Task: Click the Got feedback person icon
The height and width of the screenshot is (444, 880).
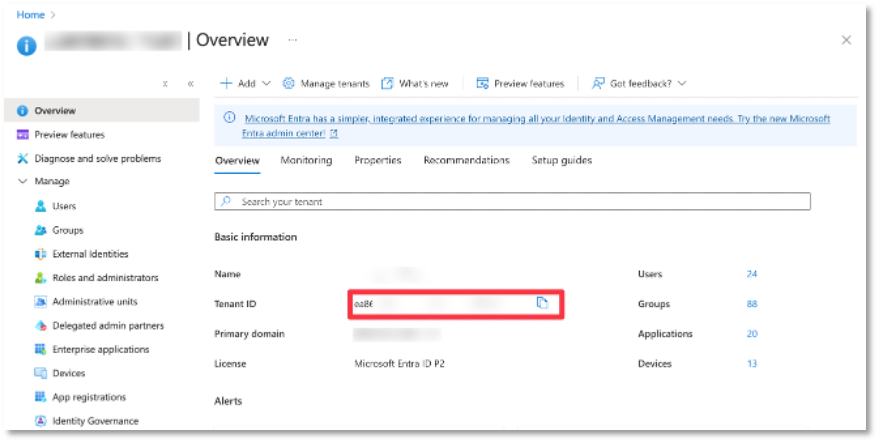Action: click(598, 84)
